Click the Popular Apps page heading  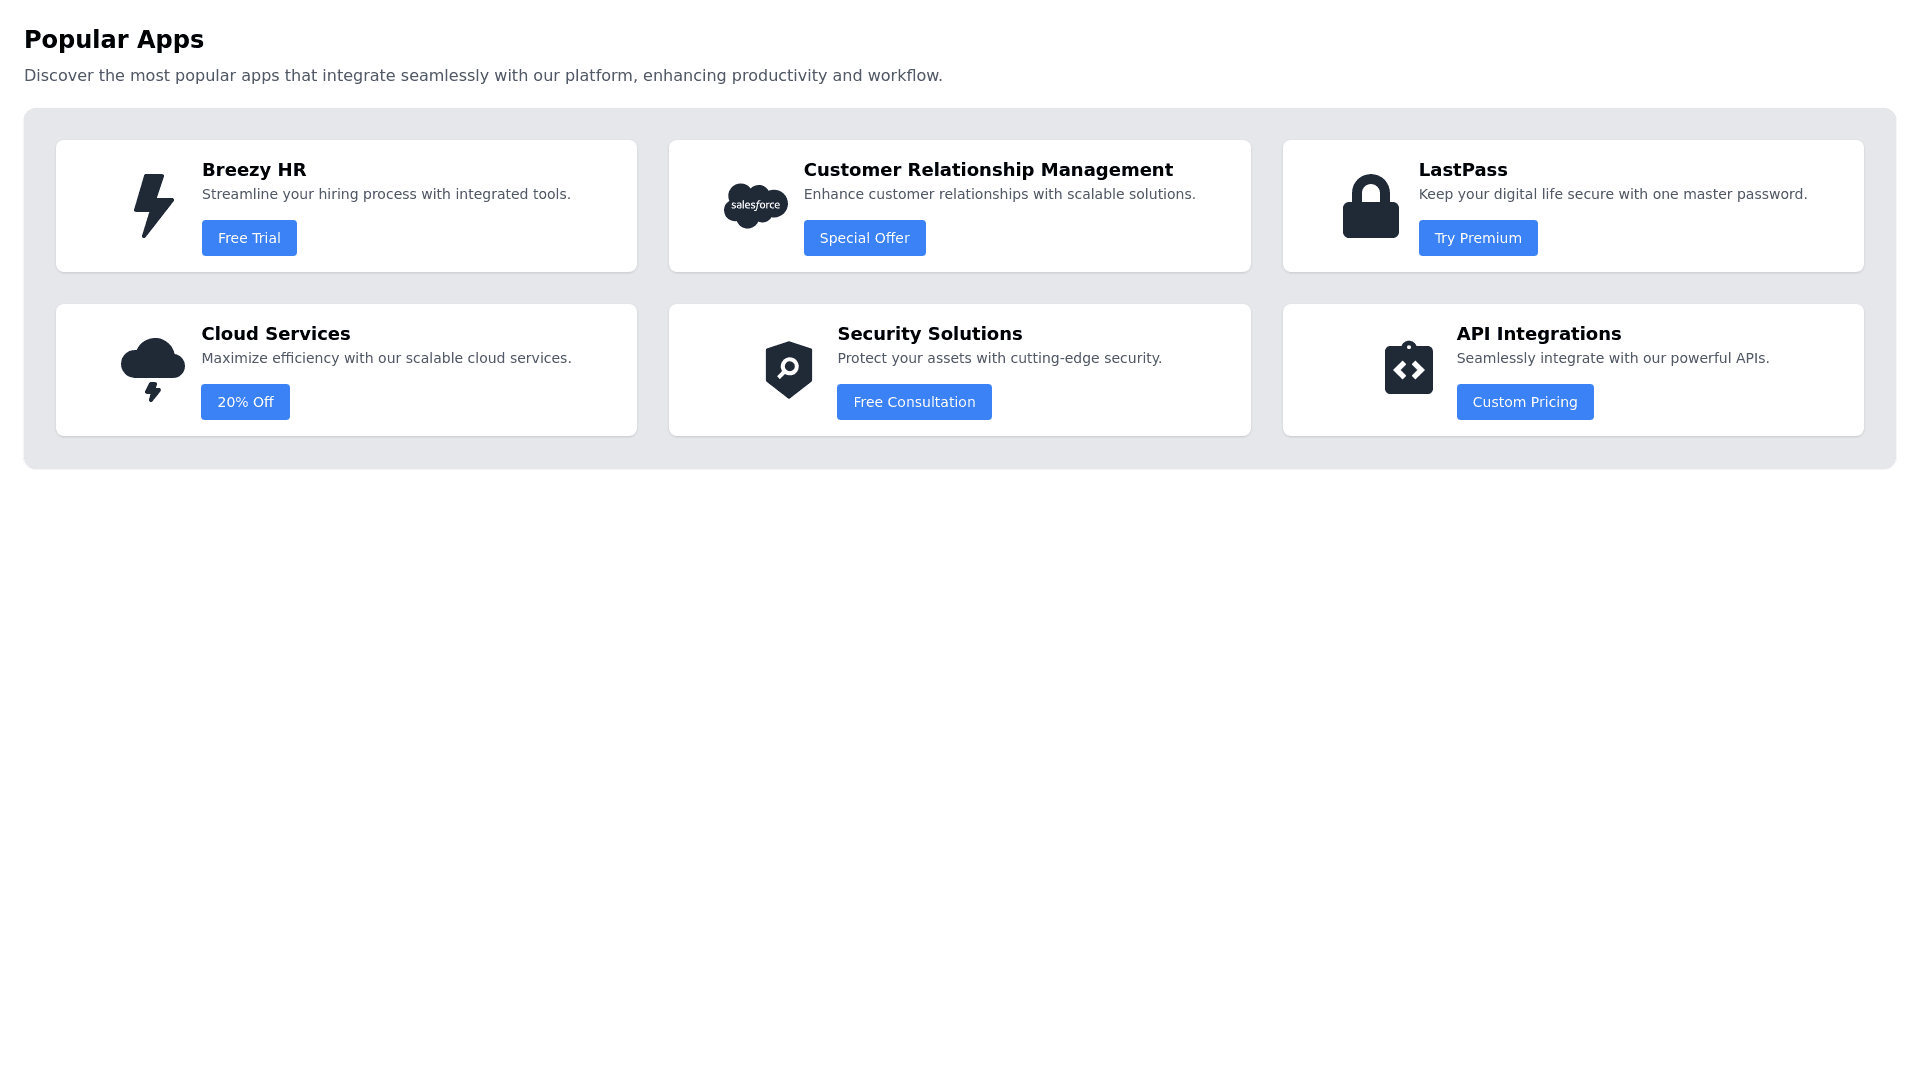(114, 40)
